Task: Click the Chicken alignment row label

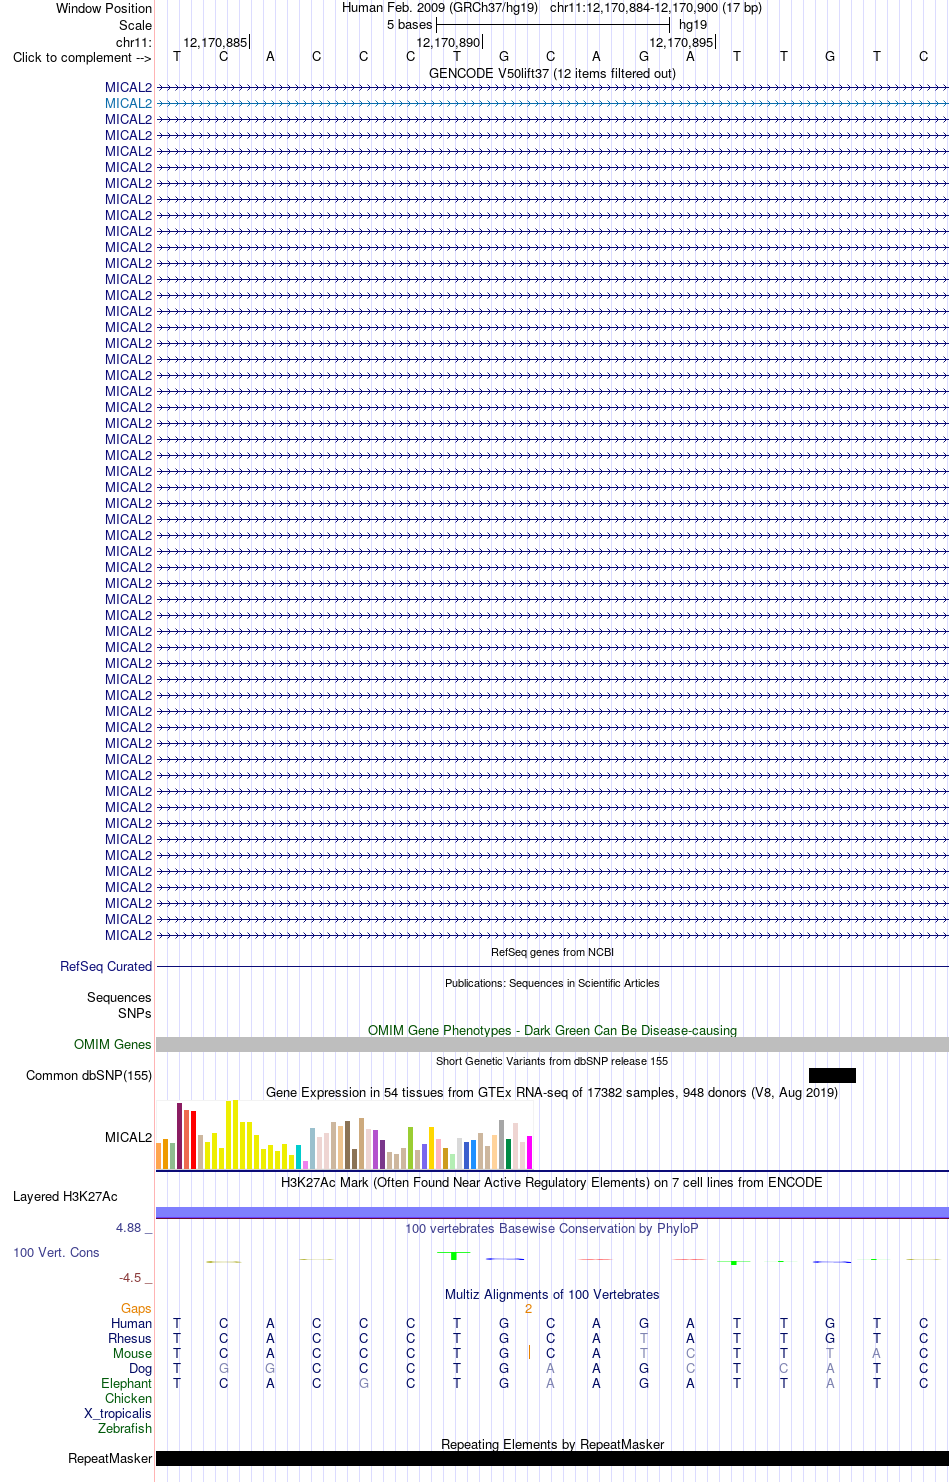Action: click(128, 1398)
